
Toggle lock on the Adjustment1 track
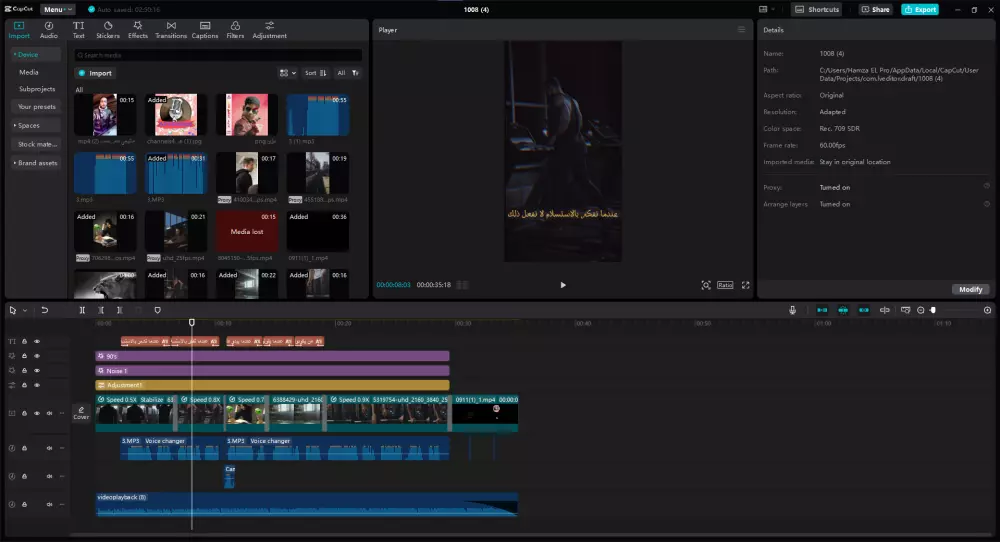point(24,385)
